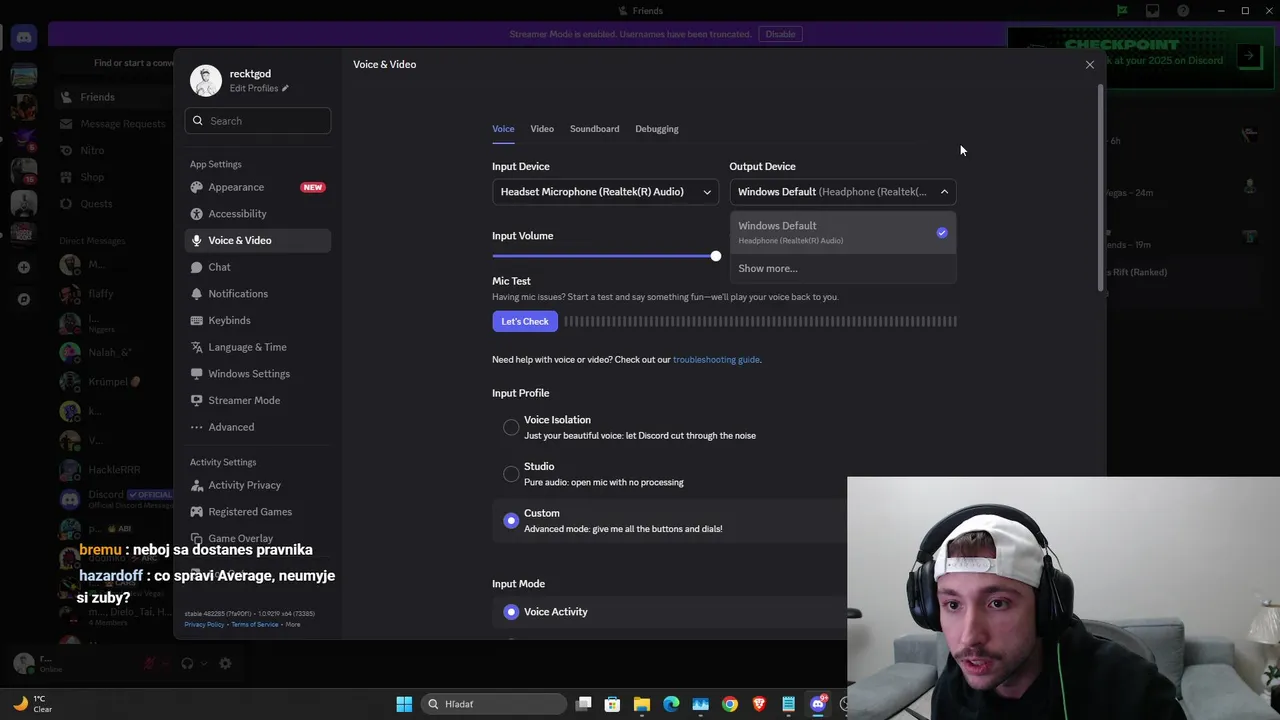Toggle mute microphone icon in user panel
This screenshot has width=1280, height=720.
(x=149, y=663)
